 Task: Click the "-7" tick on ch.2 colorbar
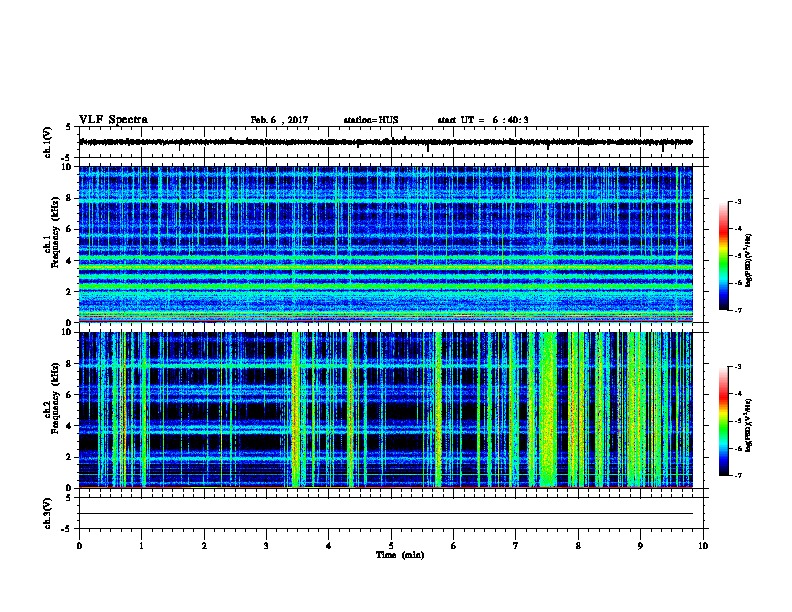(737, 475)
